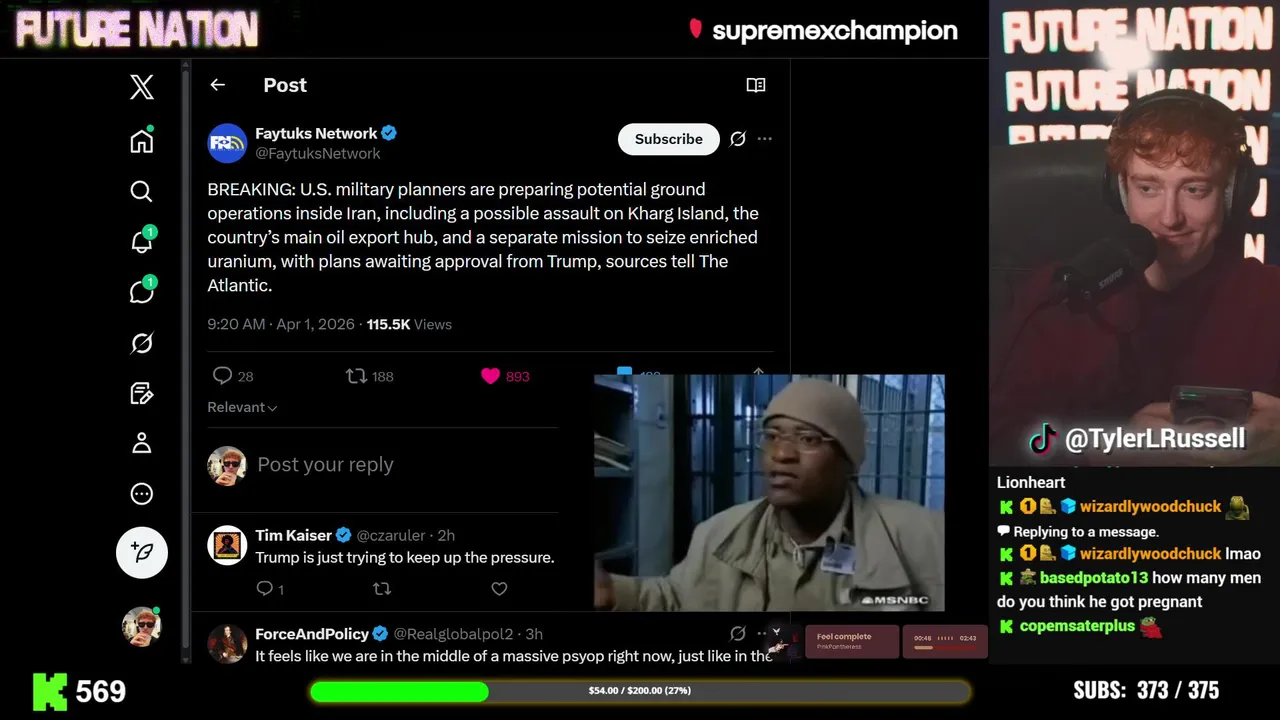This screenshot has width=1280, height=720.
Task: Open the messages chat icon
Action: tap(142, 291)
